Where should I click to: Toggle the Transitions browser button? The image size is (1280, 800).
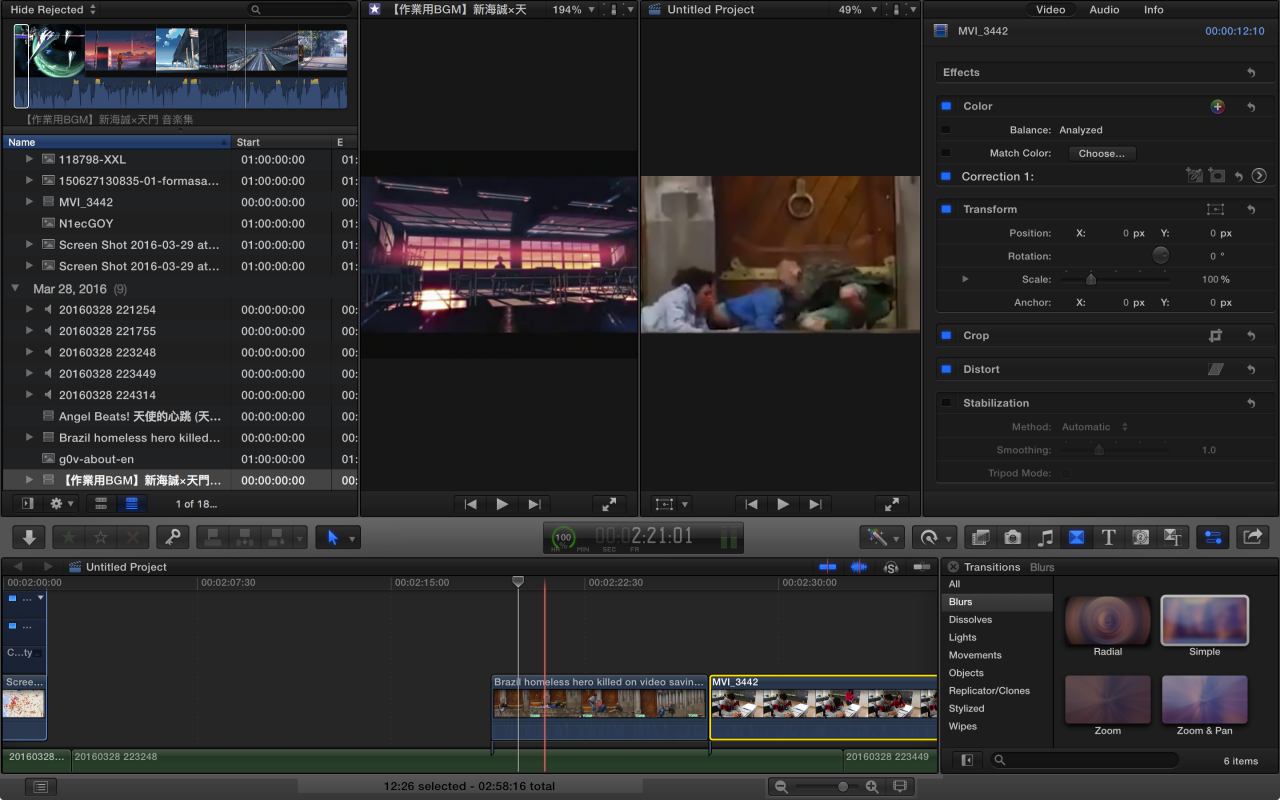pos(1077,537)
